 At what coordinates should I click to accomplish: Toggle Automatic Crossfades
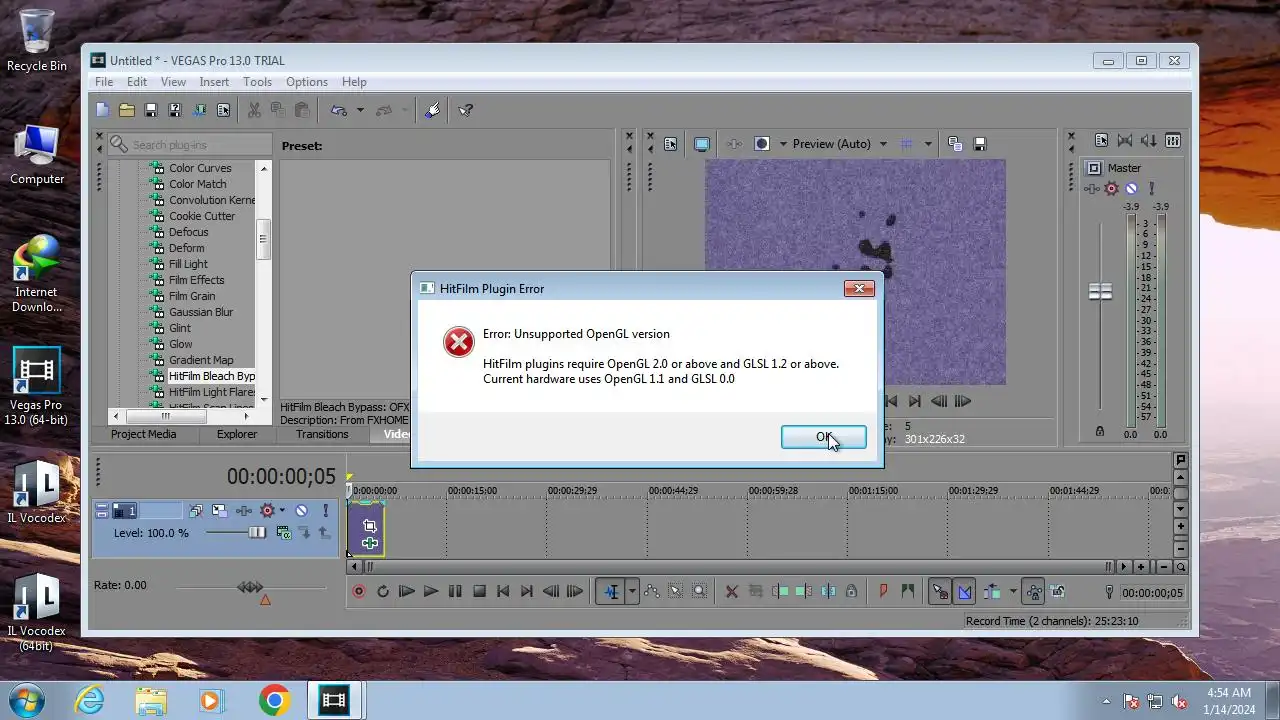click(x=964, y=592)
